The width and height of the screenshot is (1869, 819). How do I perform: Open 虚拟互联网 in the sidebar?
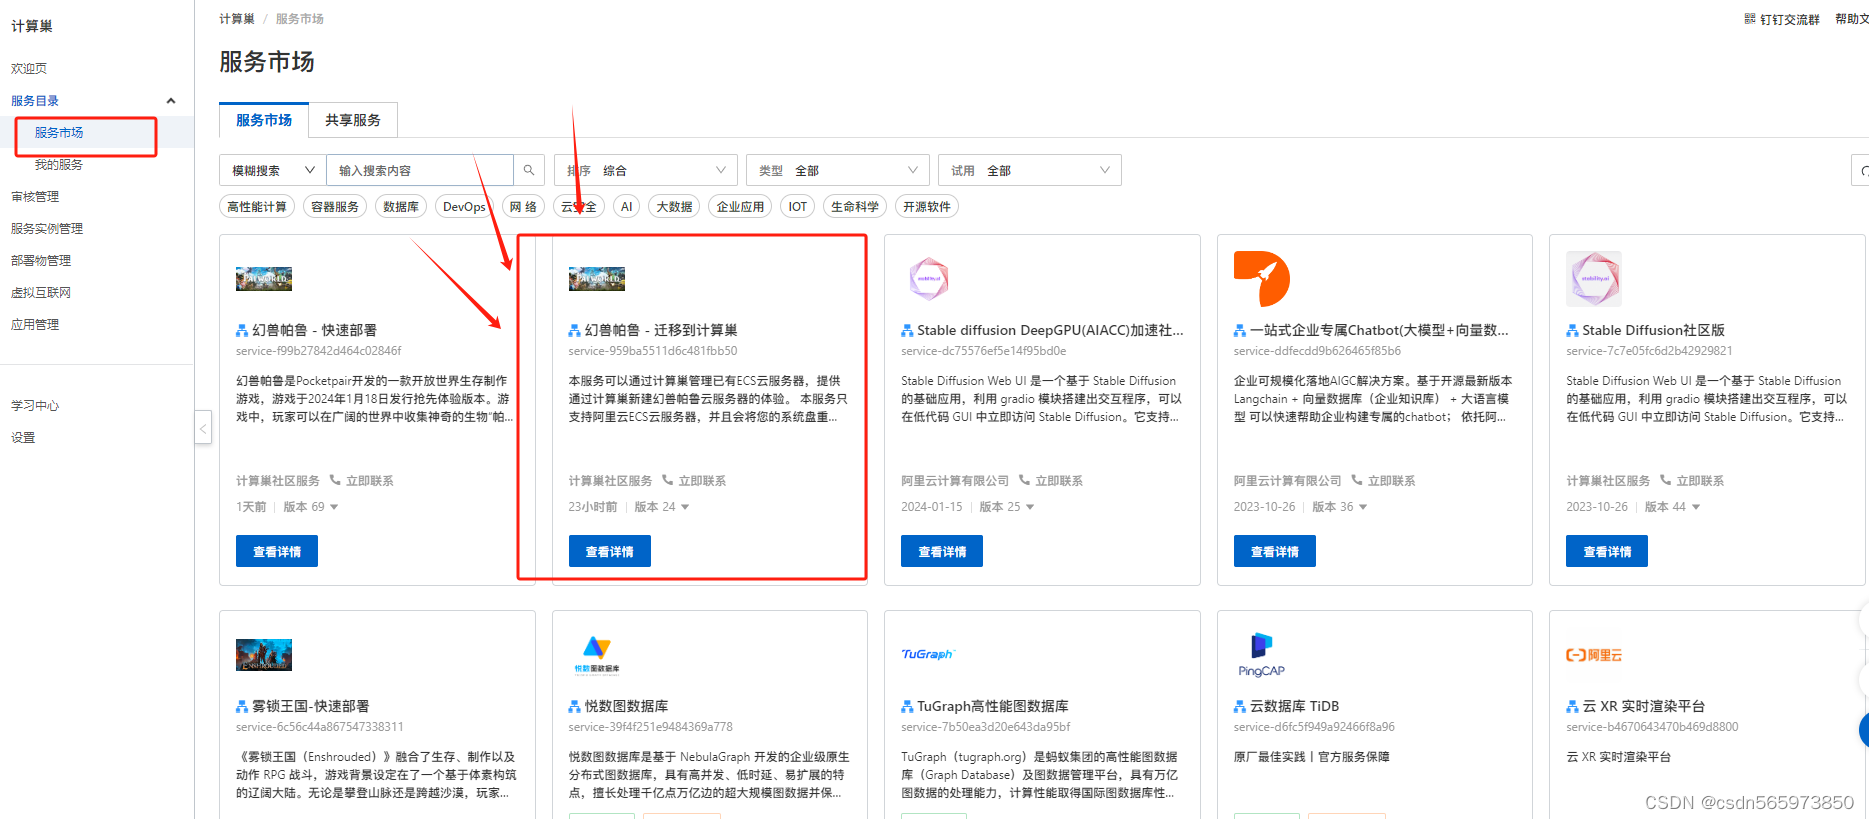[x=41, y=292]
